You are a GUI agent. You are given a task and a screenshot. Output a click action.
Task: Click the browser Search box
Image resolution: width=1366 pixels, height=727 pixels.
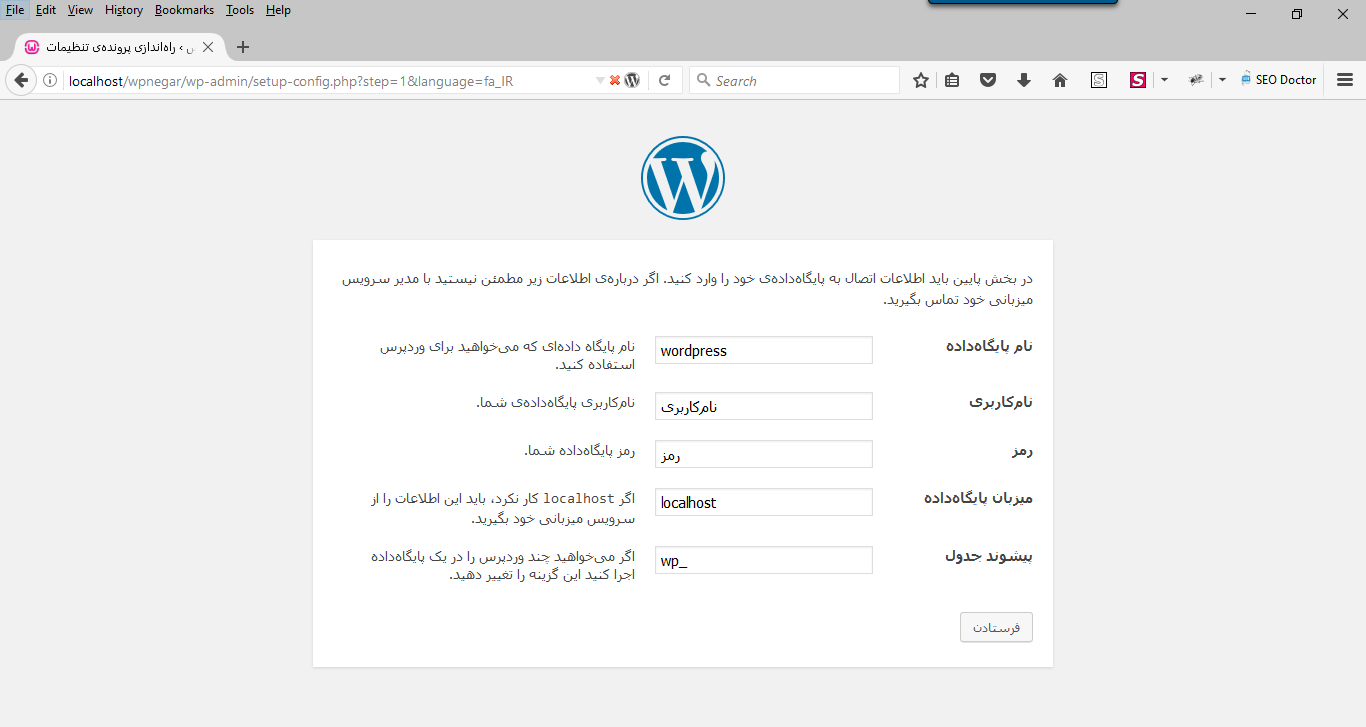795,80
